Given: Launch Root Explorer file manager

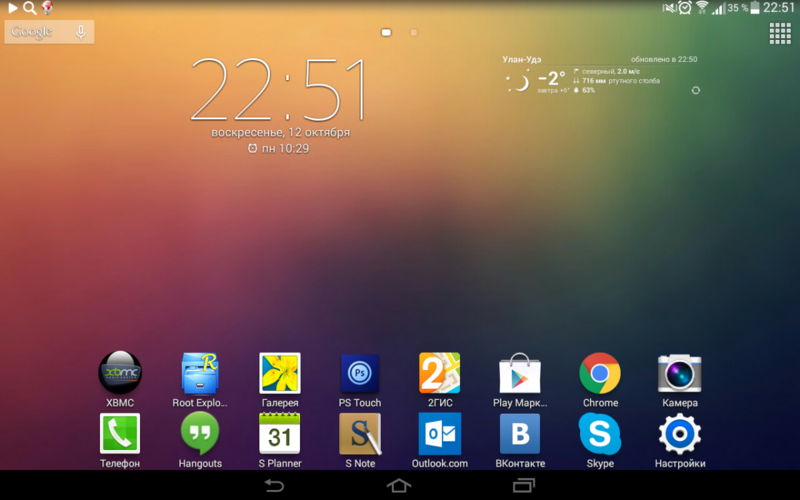Looking at the screenshot, I should click(200, 373).
